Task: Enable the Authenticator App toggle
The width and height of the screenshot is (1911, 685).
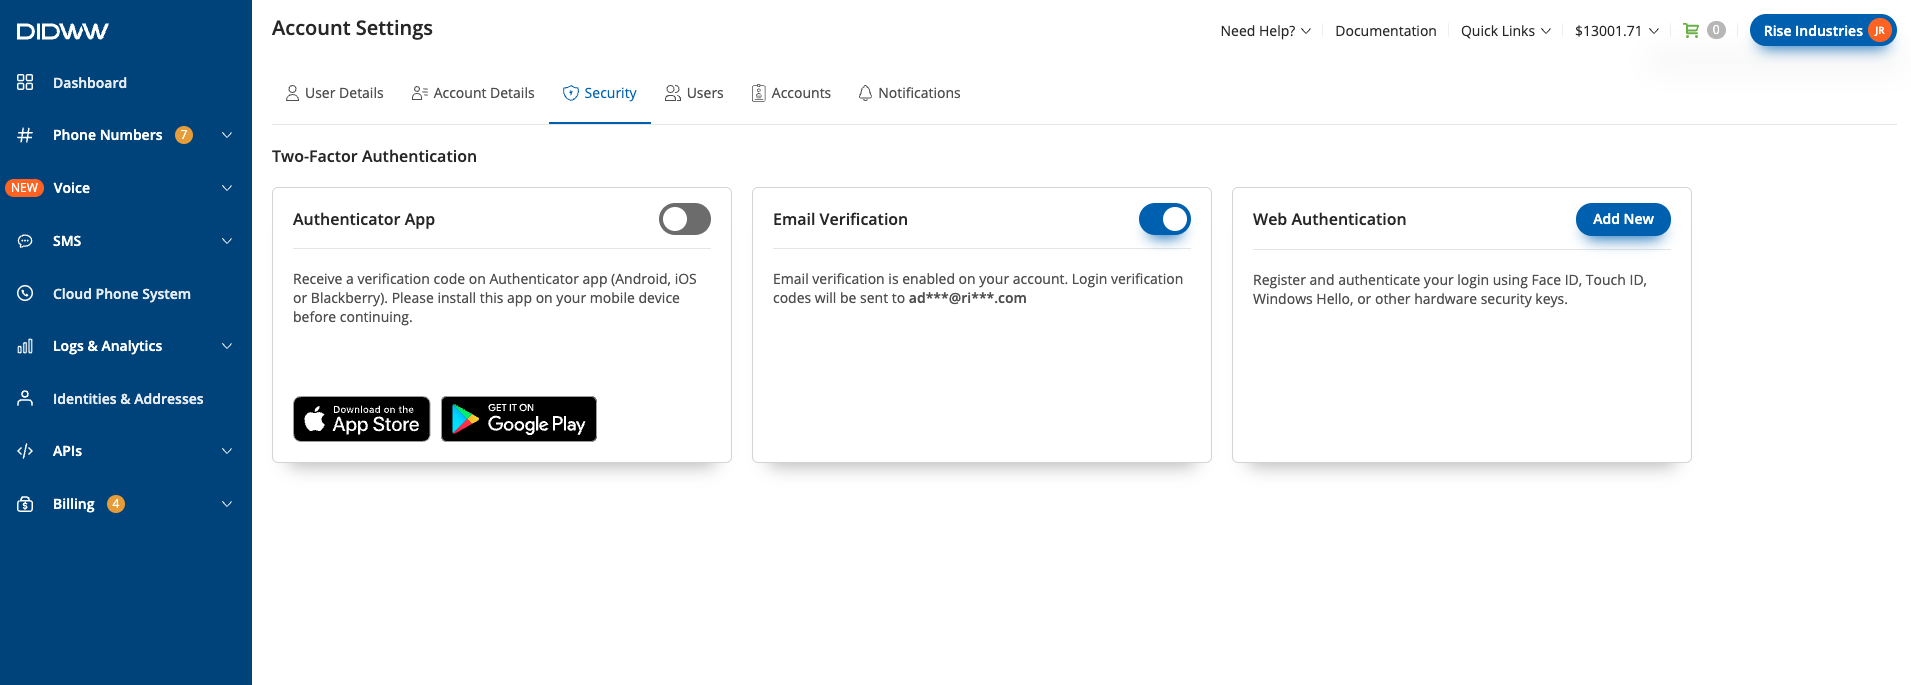Action: click(685, 219)
